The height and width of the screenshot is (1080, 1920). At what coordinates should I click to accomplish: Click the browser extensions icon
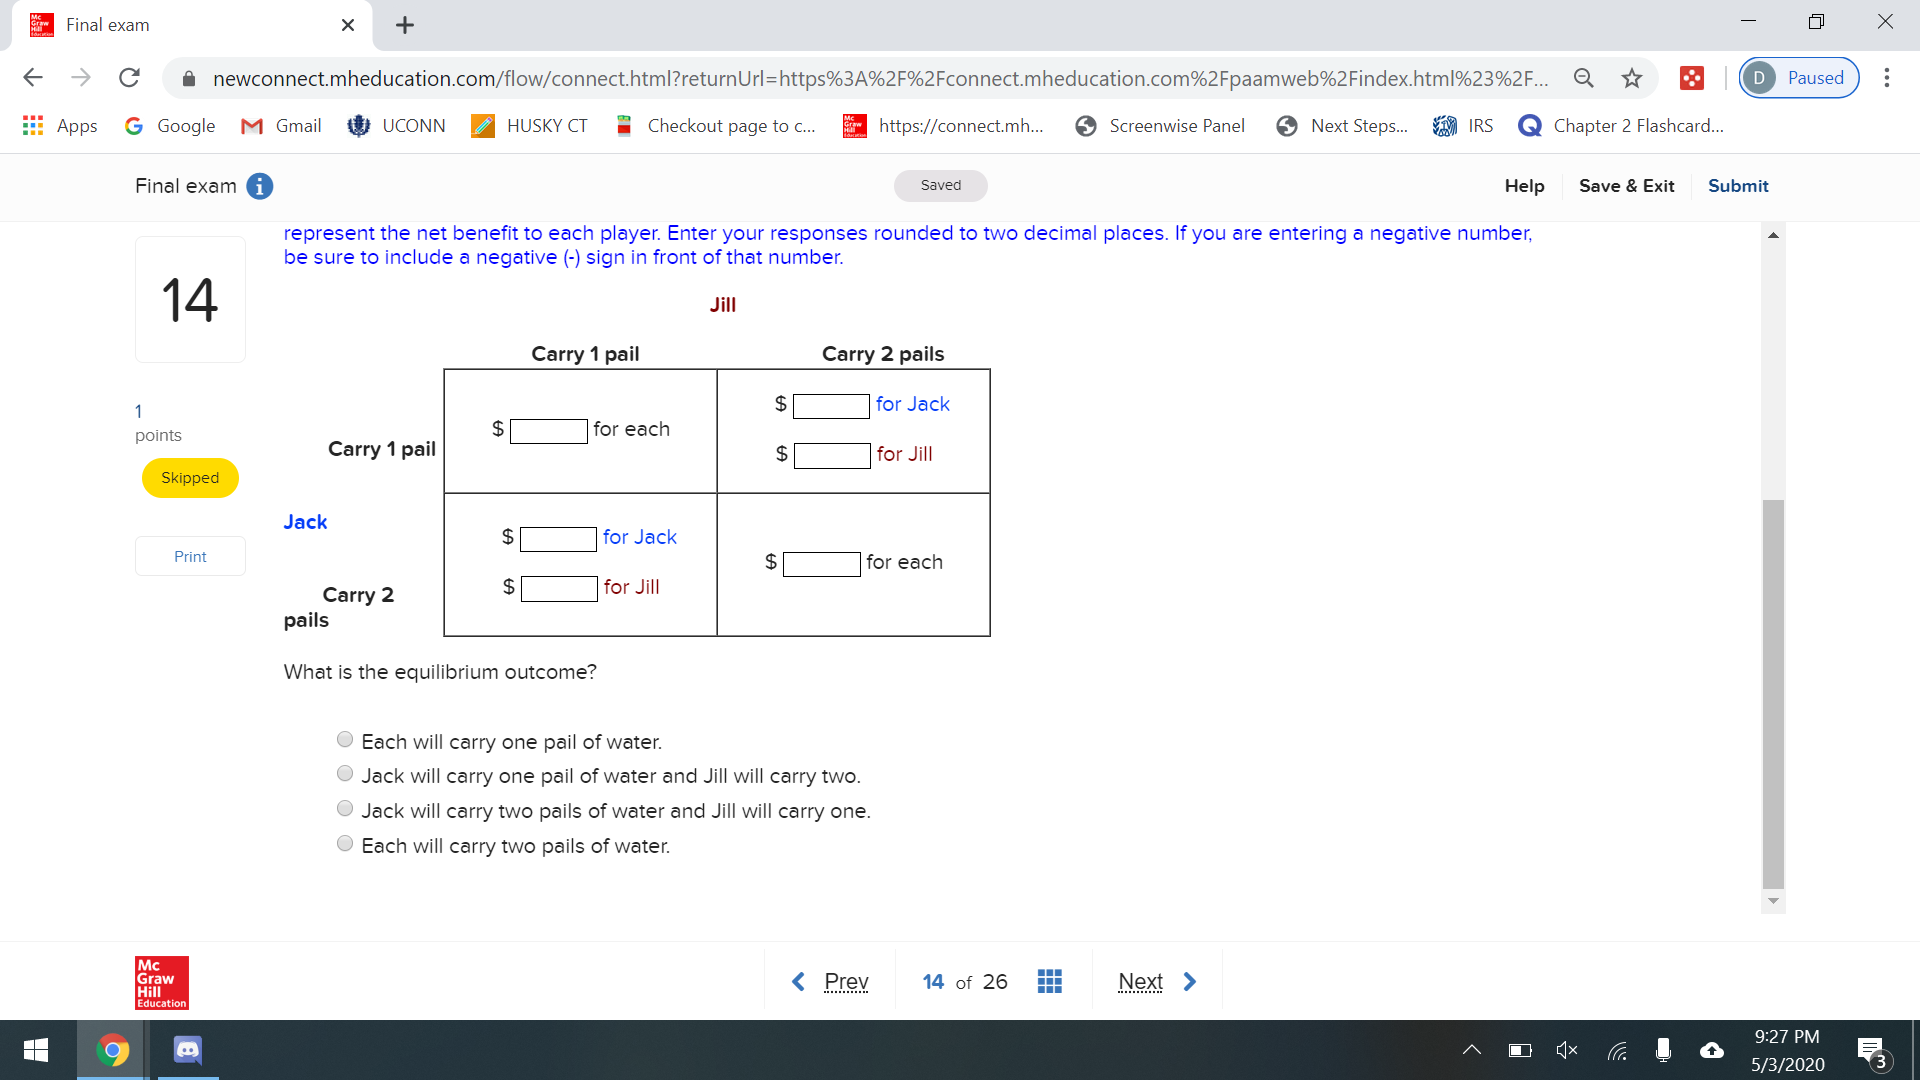click(1692, 77)
